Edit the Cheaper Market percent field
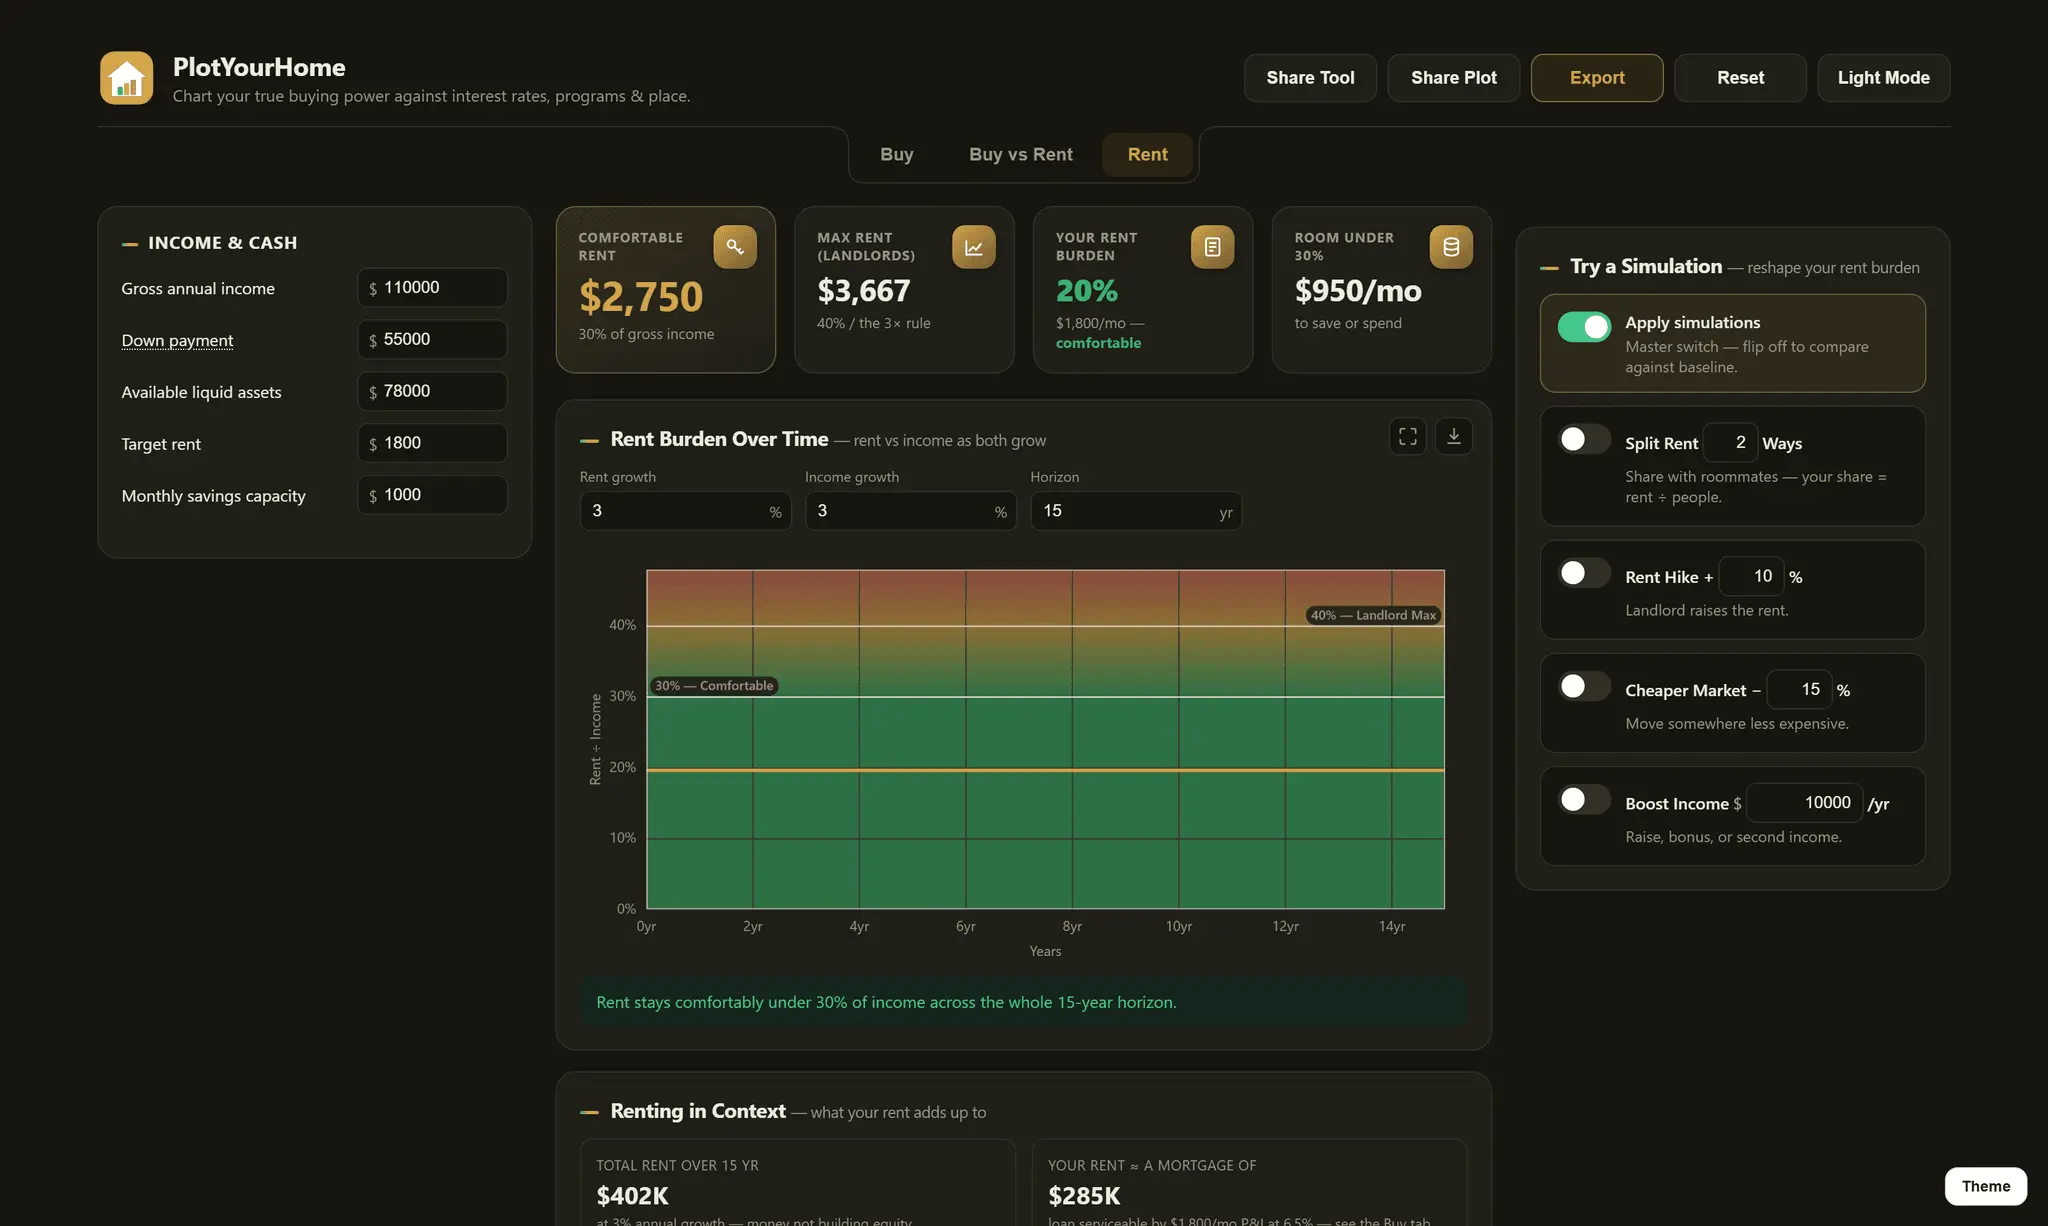2048x1226 pixels. pyautogui.click(x=1799, y=689)
